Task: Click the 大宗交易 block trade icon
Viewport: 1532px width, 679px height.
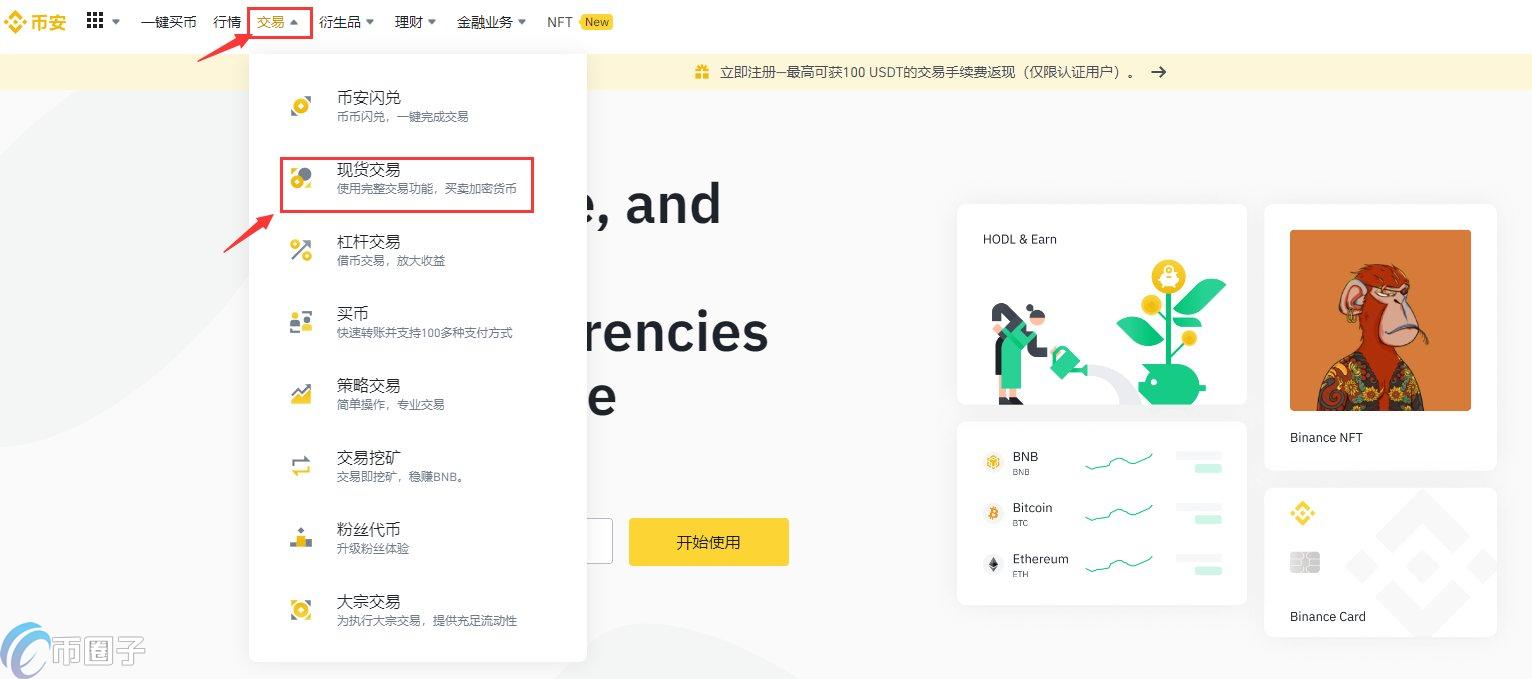Action: (301, 609)
